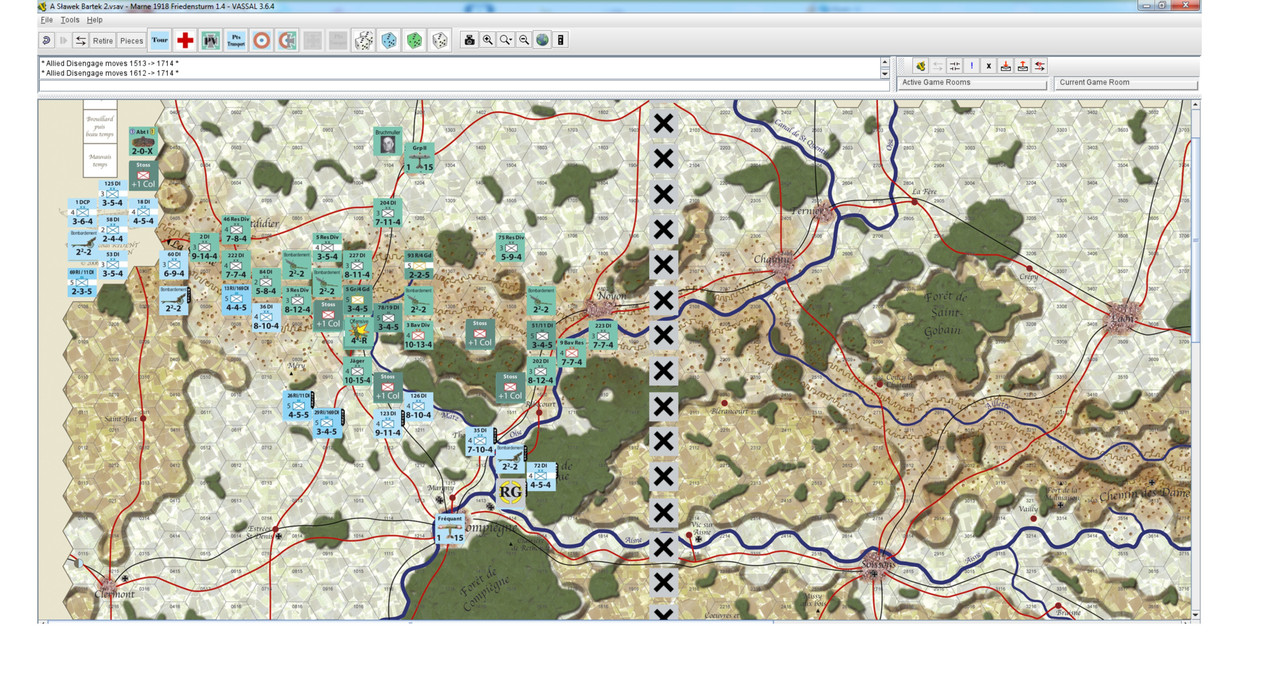The image size is (1280, 693).
Task: Select the Fréquant aircraft 1-15 counter
Action: pos(450,529)
